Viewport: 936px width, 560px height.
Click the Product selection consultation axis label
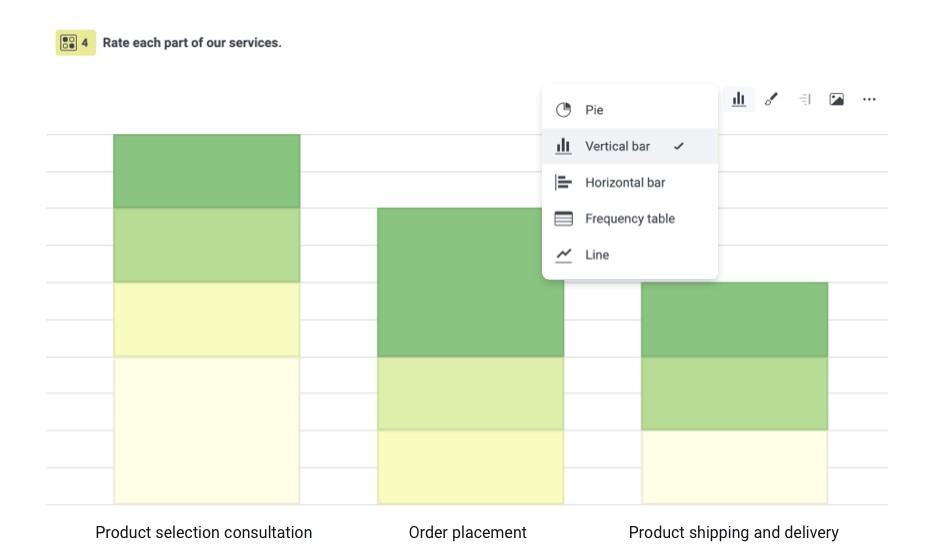204,532
